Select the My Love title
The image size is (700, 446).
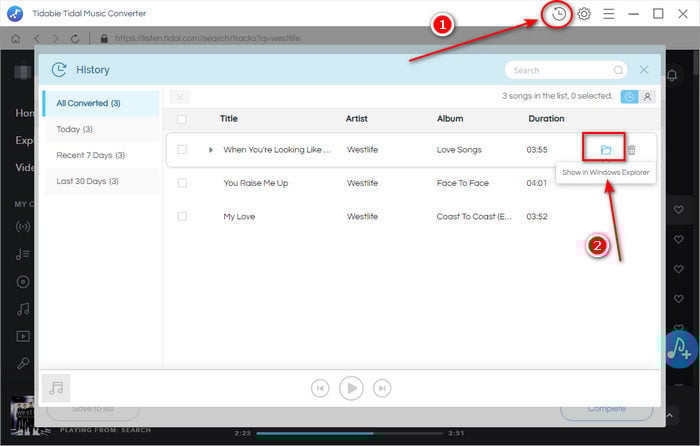(x=239, y=217)
